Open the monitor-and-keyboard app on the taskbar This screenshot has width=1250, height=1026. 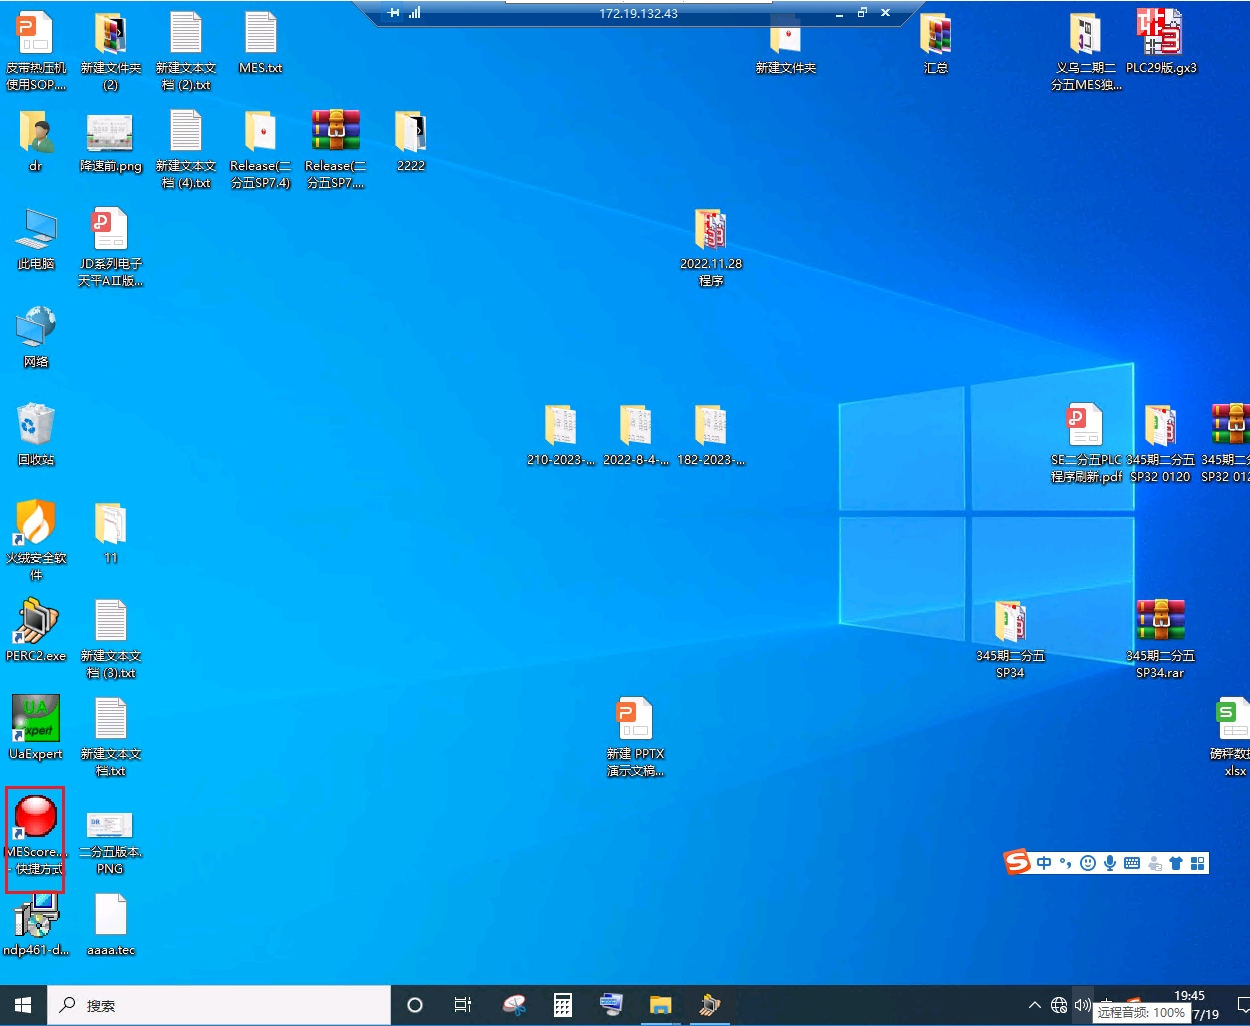click(x=611, y=1005)
